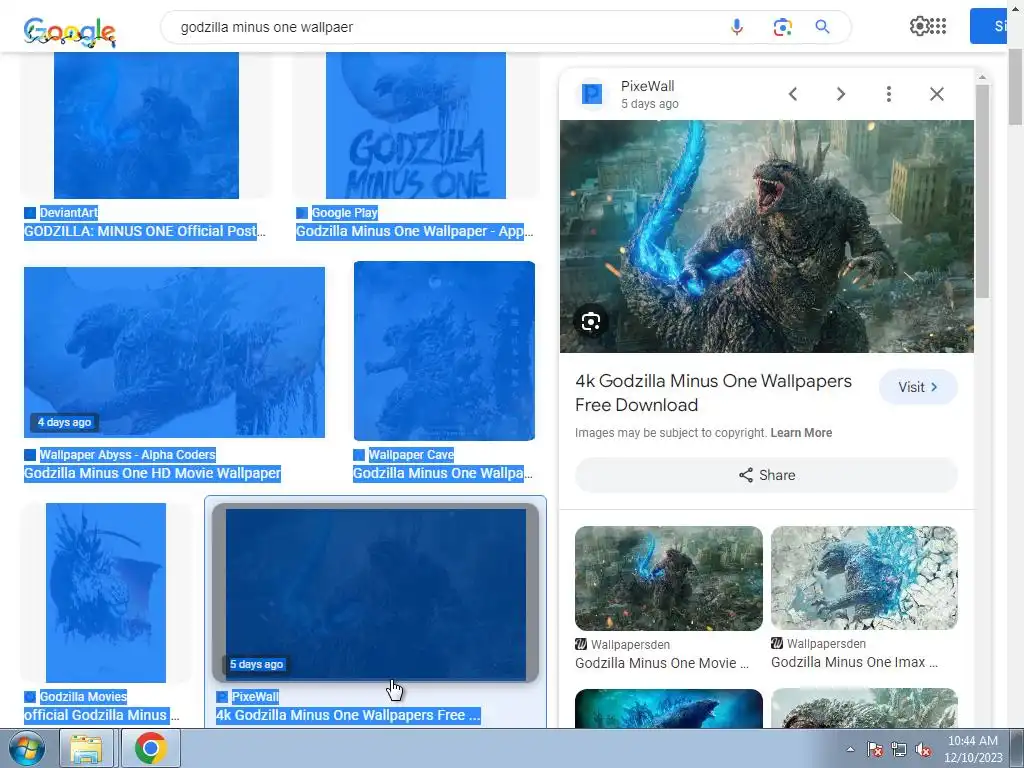
Task: Open the taskbar clock showing 10:44 AM
Action: pyautogui.click(x=972, y=749)
